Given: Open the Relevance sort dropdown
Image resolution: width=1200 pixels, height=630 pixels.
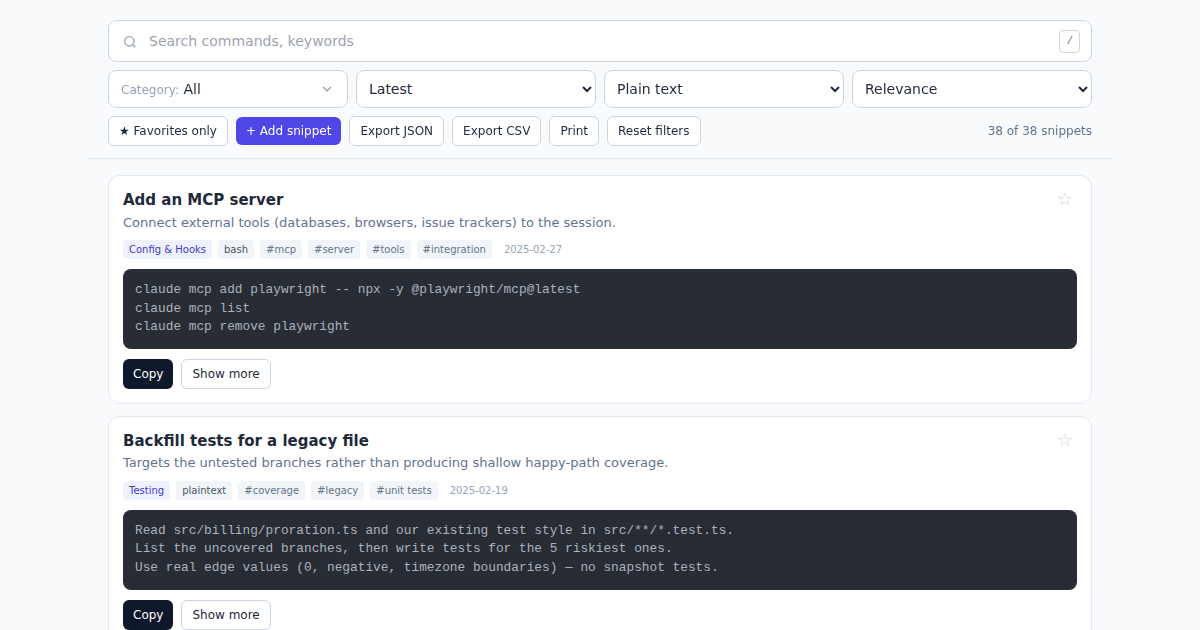Looking at the screenshot, I should pos(972,89).
